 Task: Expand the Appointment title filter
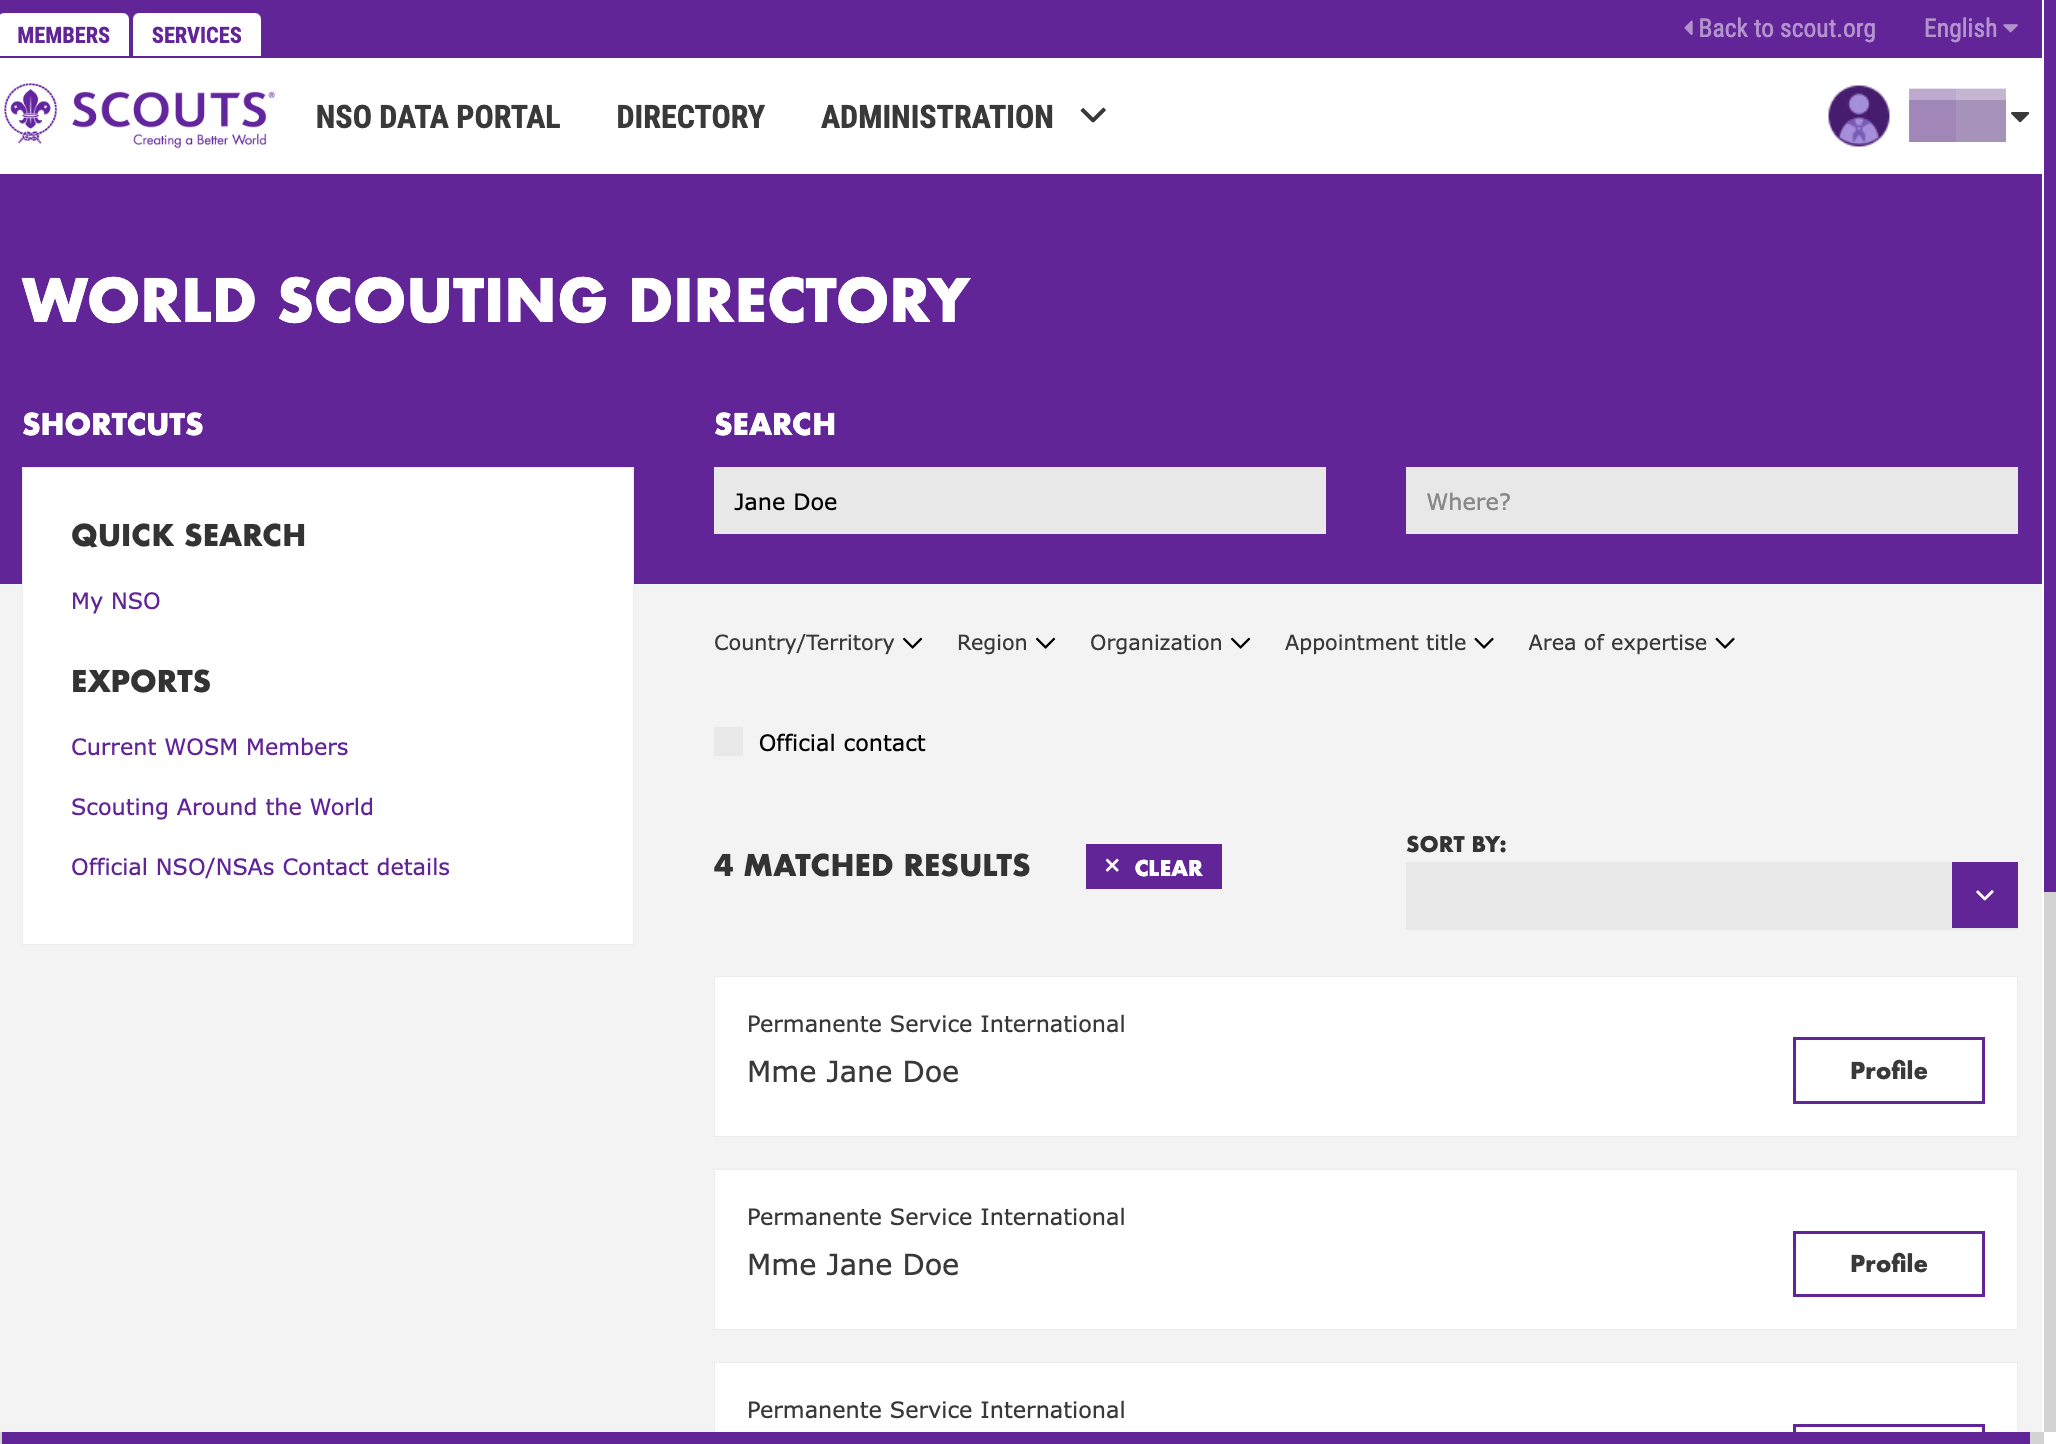[1389, 643]
